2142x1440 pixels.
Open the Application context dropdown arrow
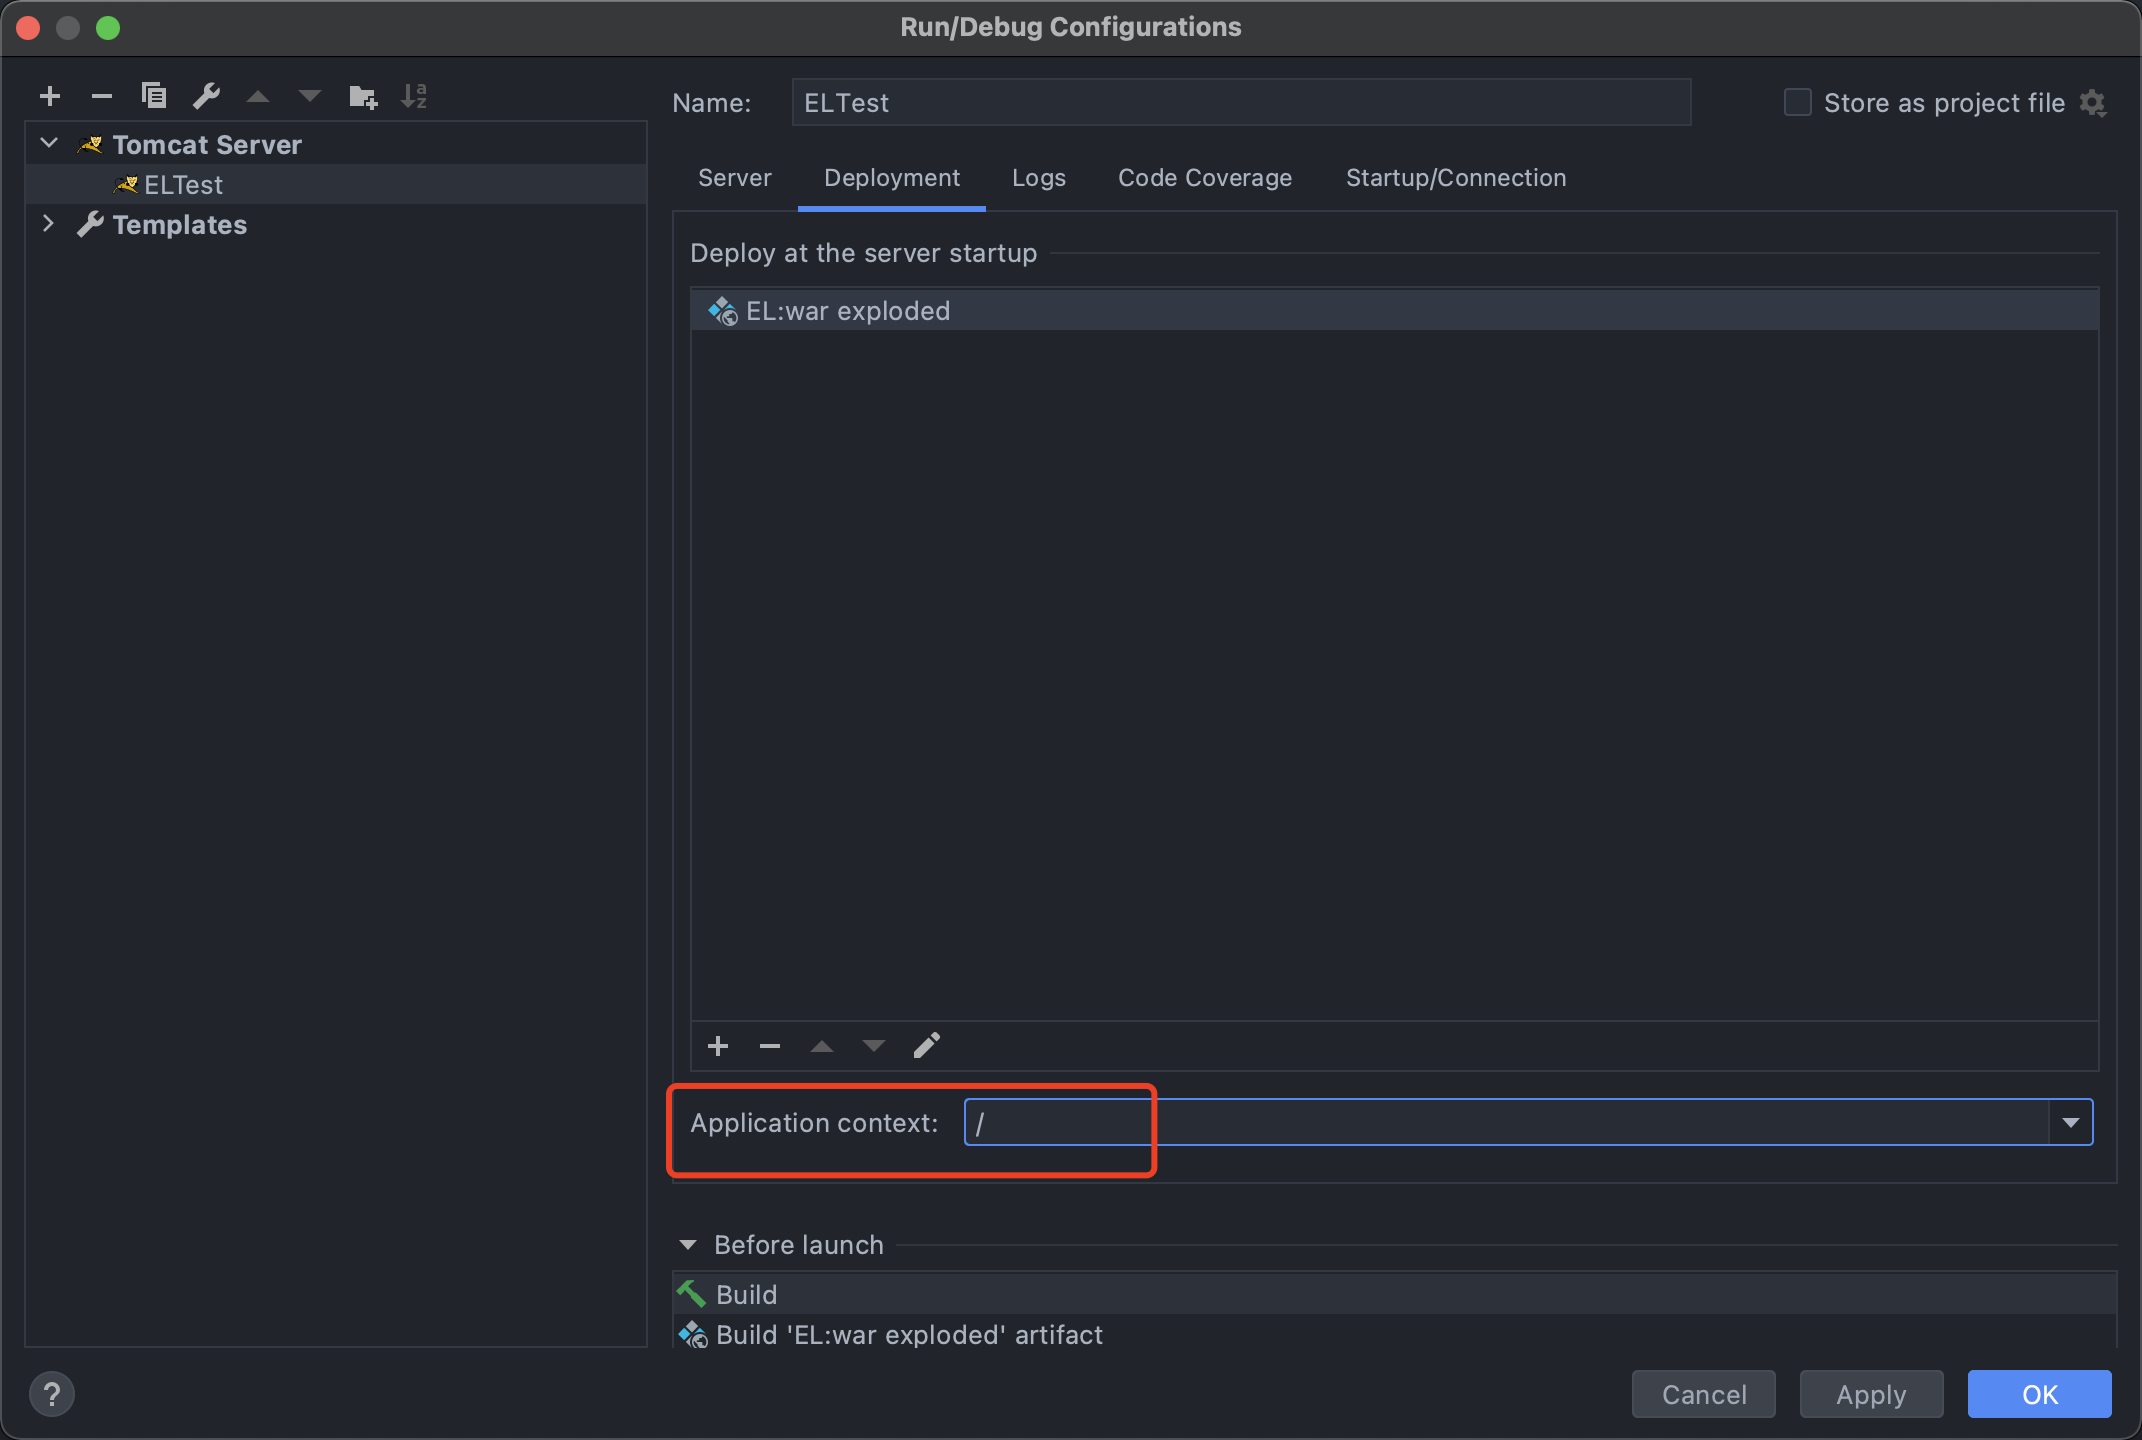click(2070, 1122)
